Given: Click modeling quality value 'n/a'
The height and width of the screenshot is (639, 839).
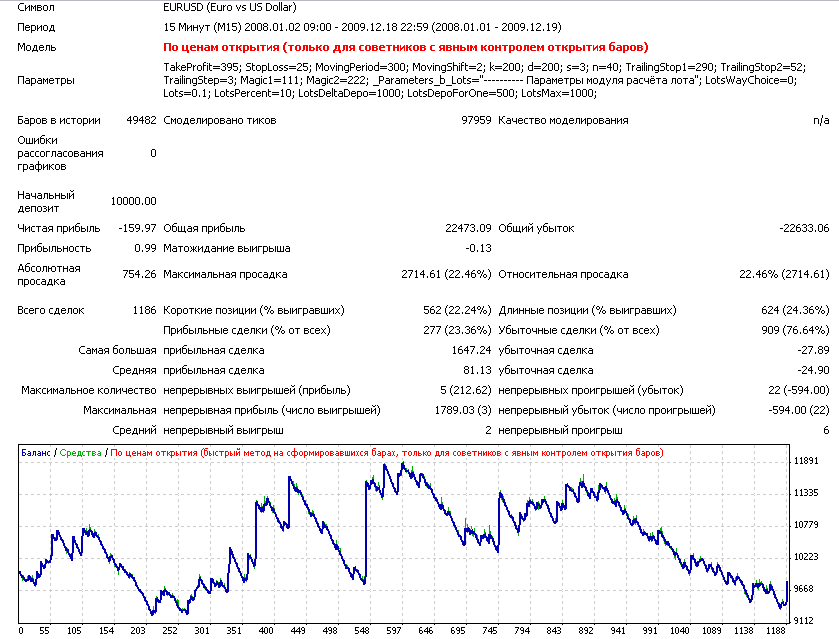Looking at the screenshot, I should [821, 120].
